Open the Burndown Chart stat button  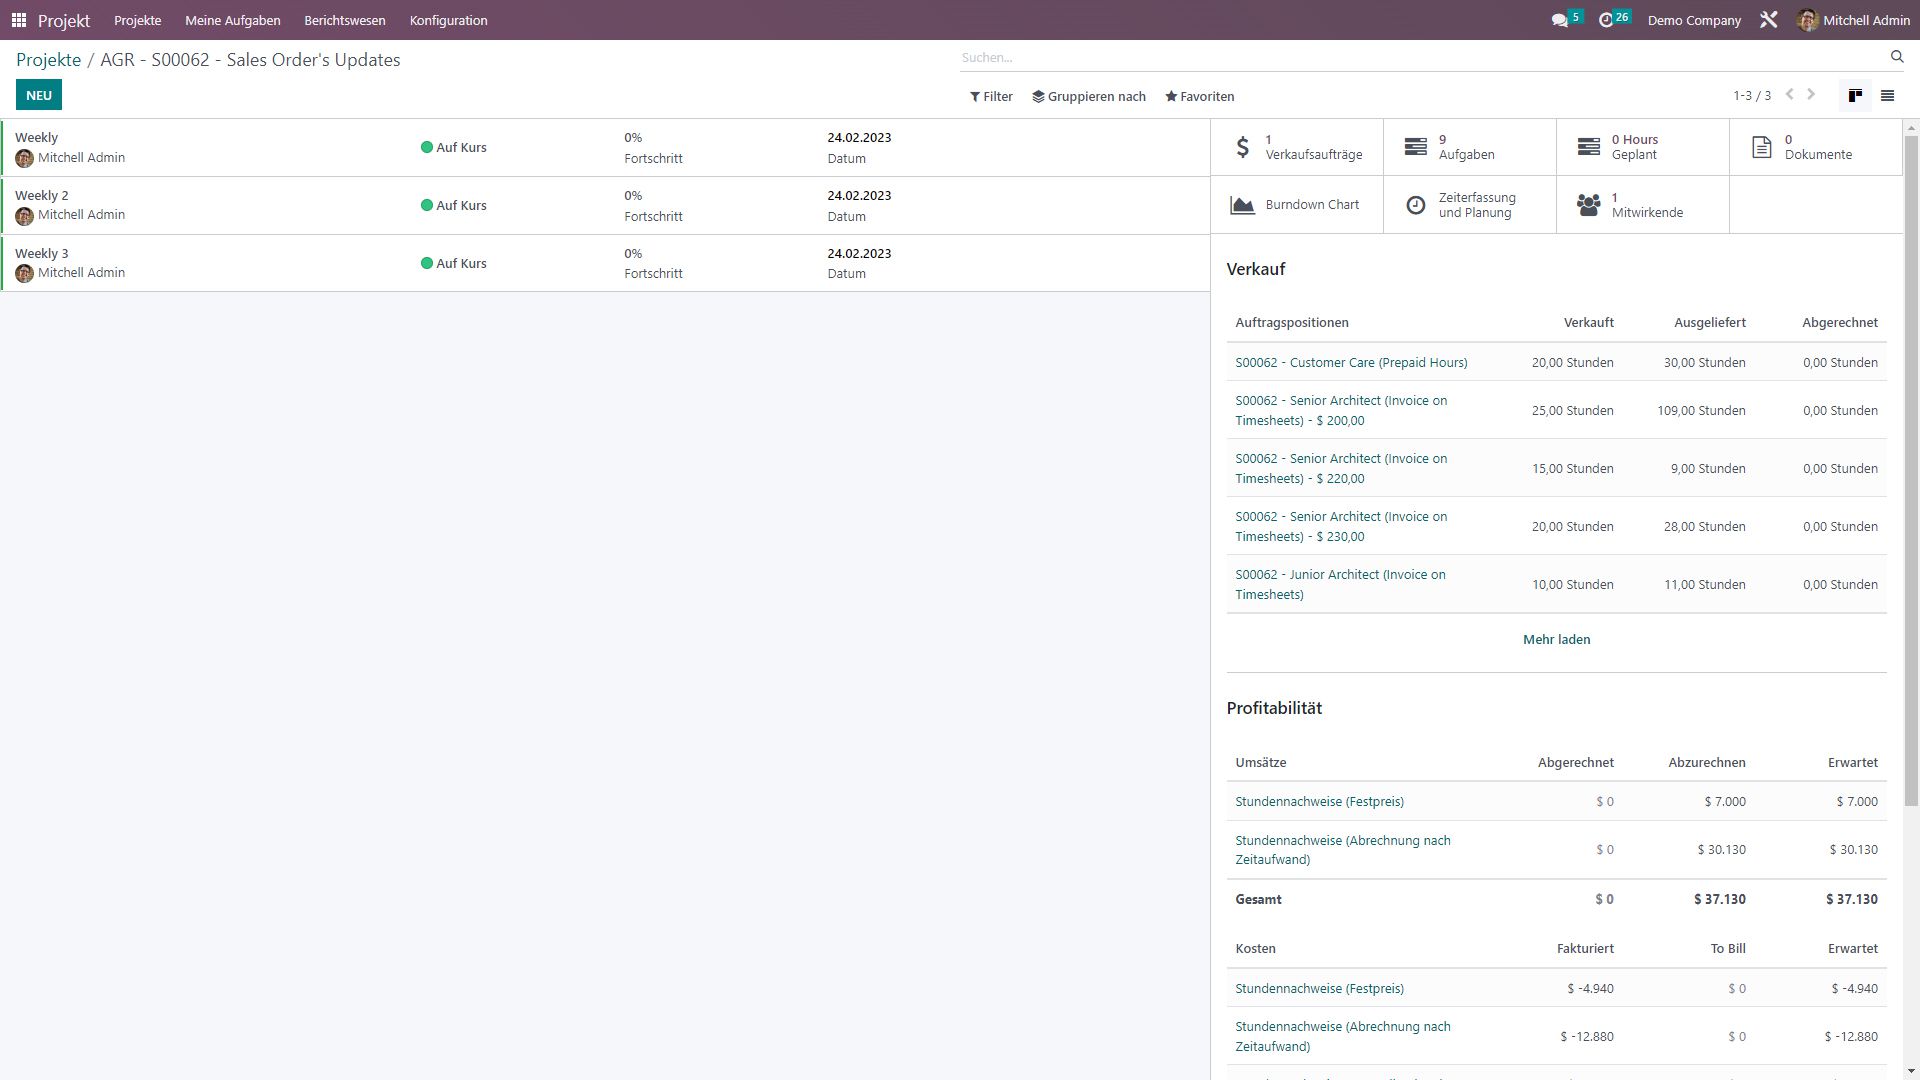point(1296,205)
